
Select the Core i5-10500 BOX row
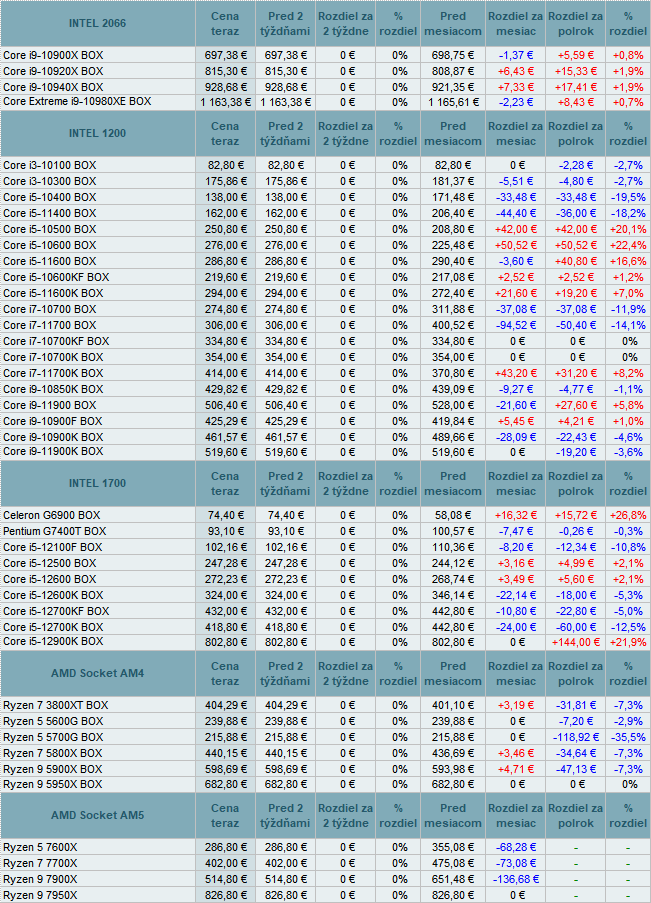tap(50, 230)
